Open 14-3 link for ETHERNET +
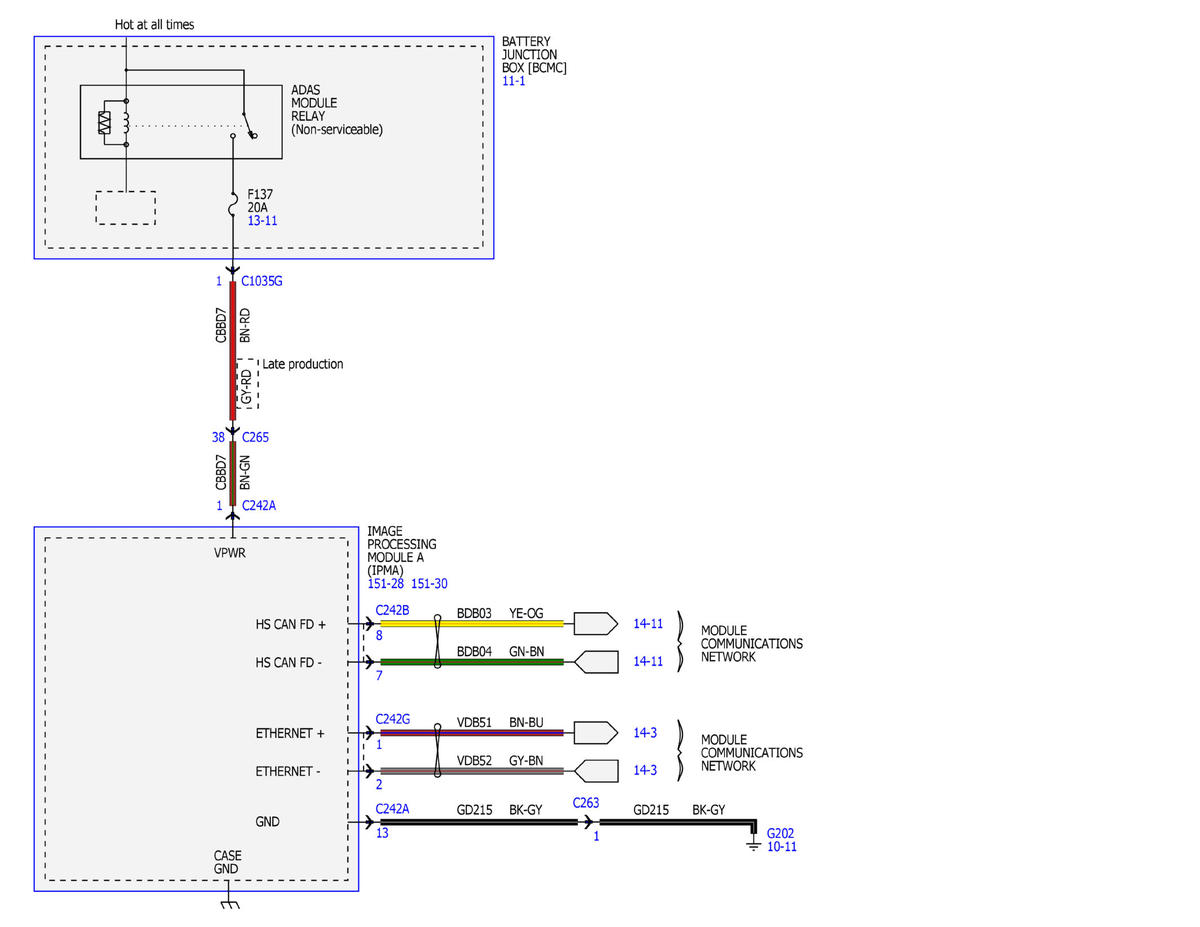Viewport: 1200px width, 927px height. point(645,733)
